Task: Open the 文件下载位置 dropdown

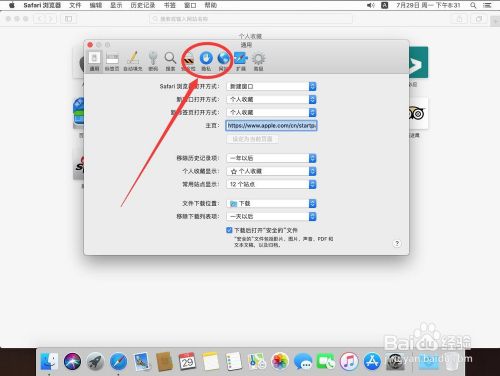Action: (x=271, y=203)
